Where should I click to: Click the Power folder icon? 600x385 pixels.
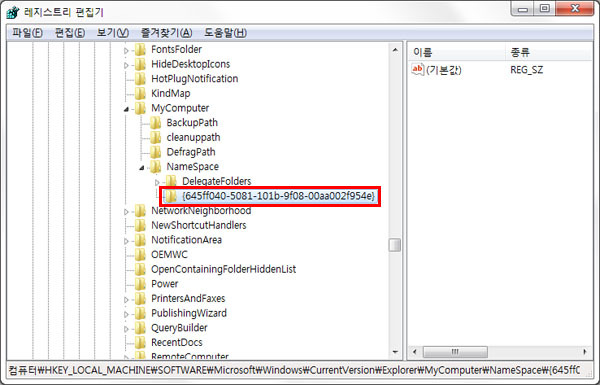(x=140, y=284)
